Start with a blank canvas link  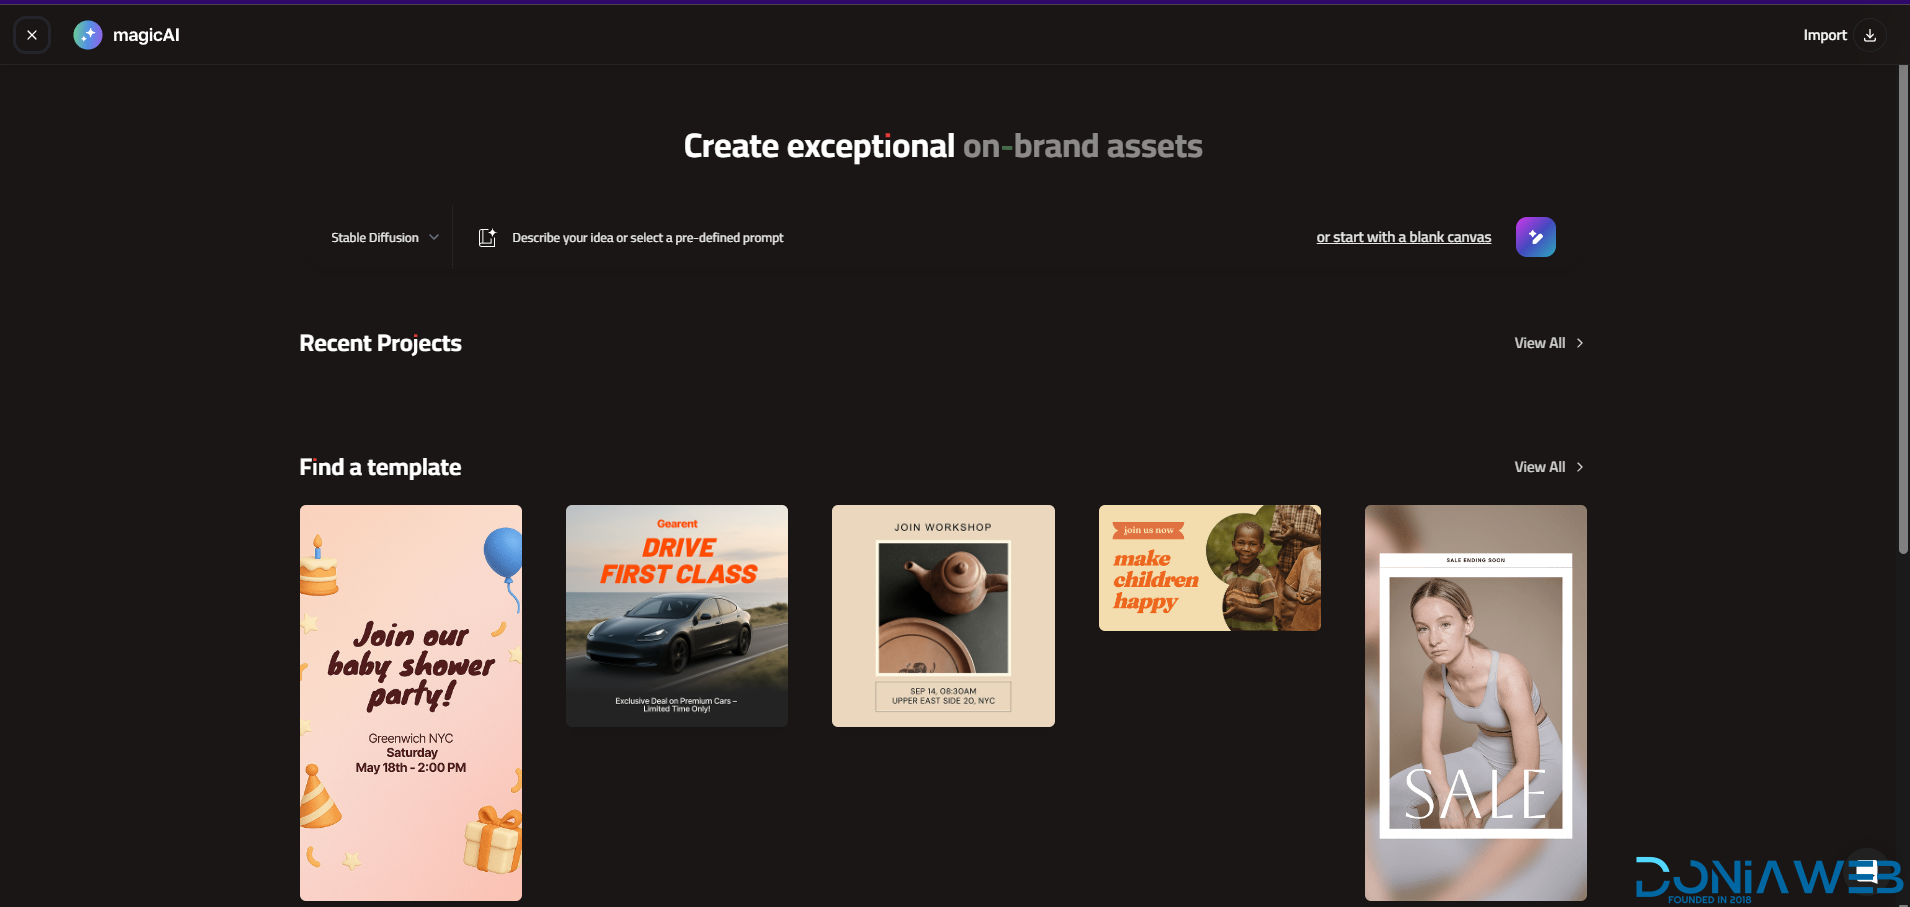tap(1403, 237)
